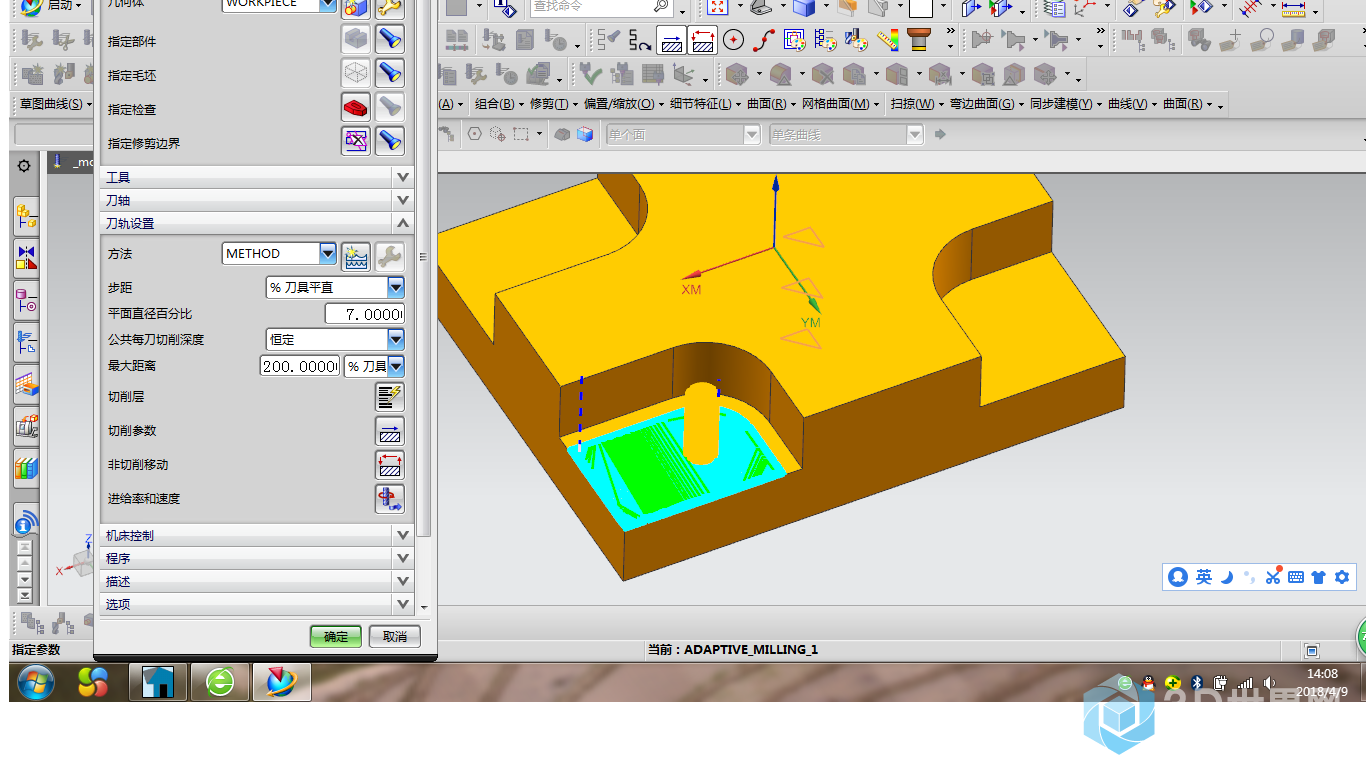The height and width of the screenshot is (768, 1366).
Task: Click the assembly navigator icon in left sidebar
Action: pos(26,216)
